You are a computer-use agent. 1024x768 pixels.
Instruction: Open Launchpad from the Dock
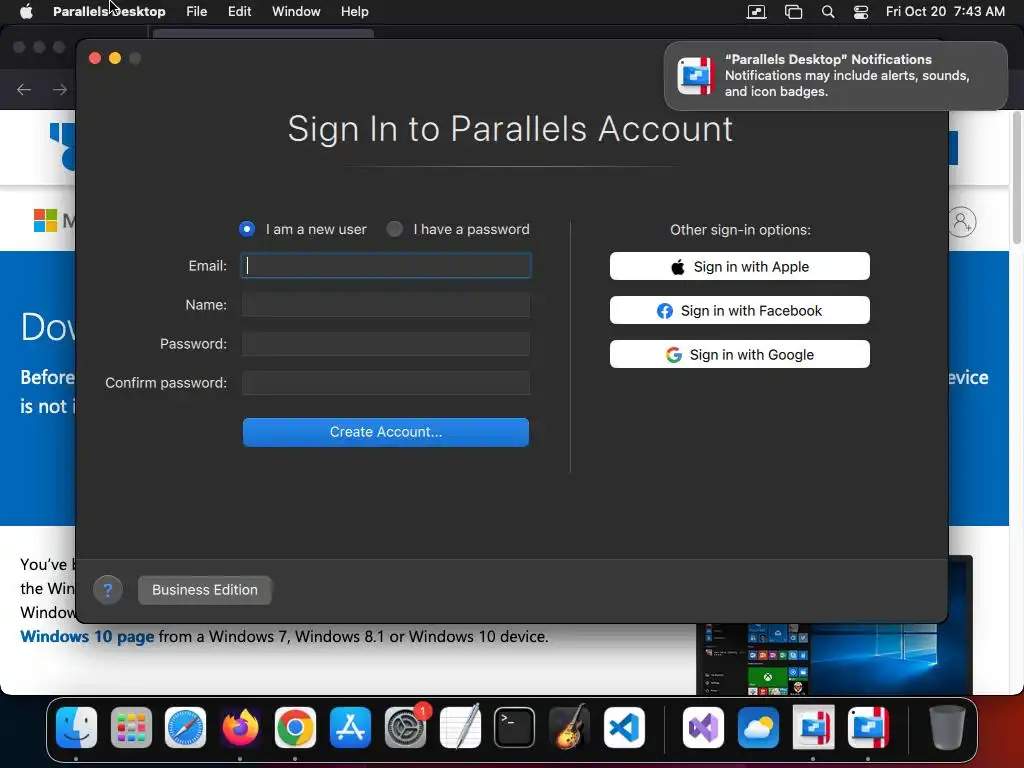coord(131,728)
